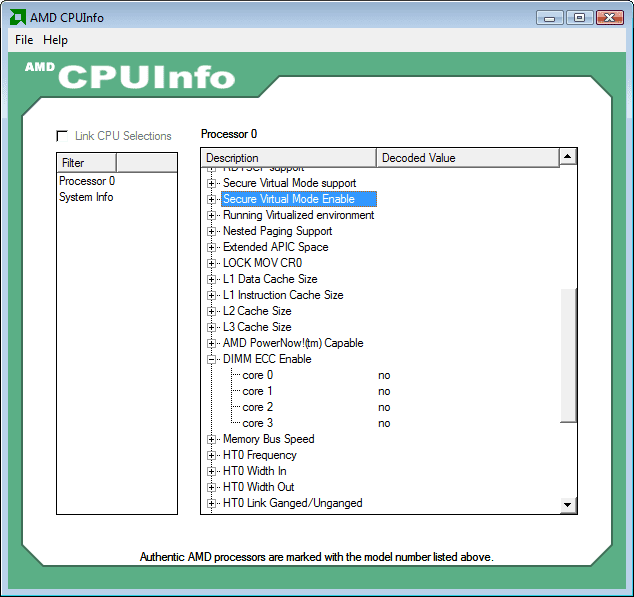Expand Memory Bus Speed node

tap(211, 439)
